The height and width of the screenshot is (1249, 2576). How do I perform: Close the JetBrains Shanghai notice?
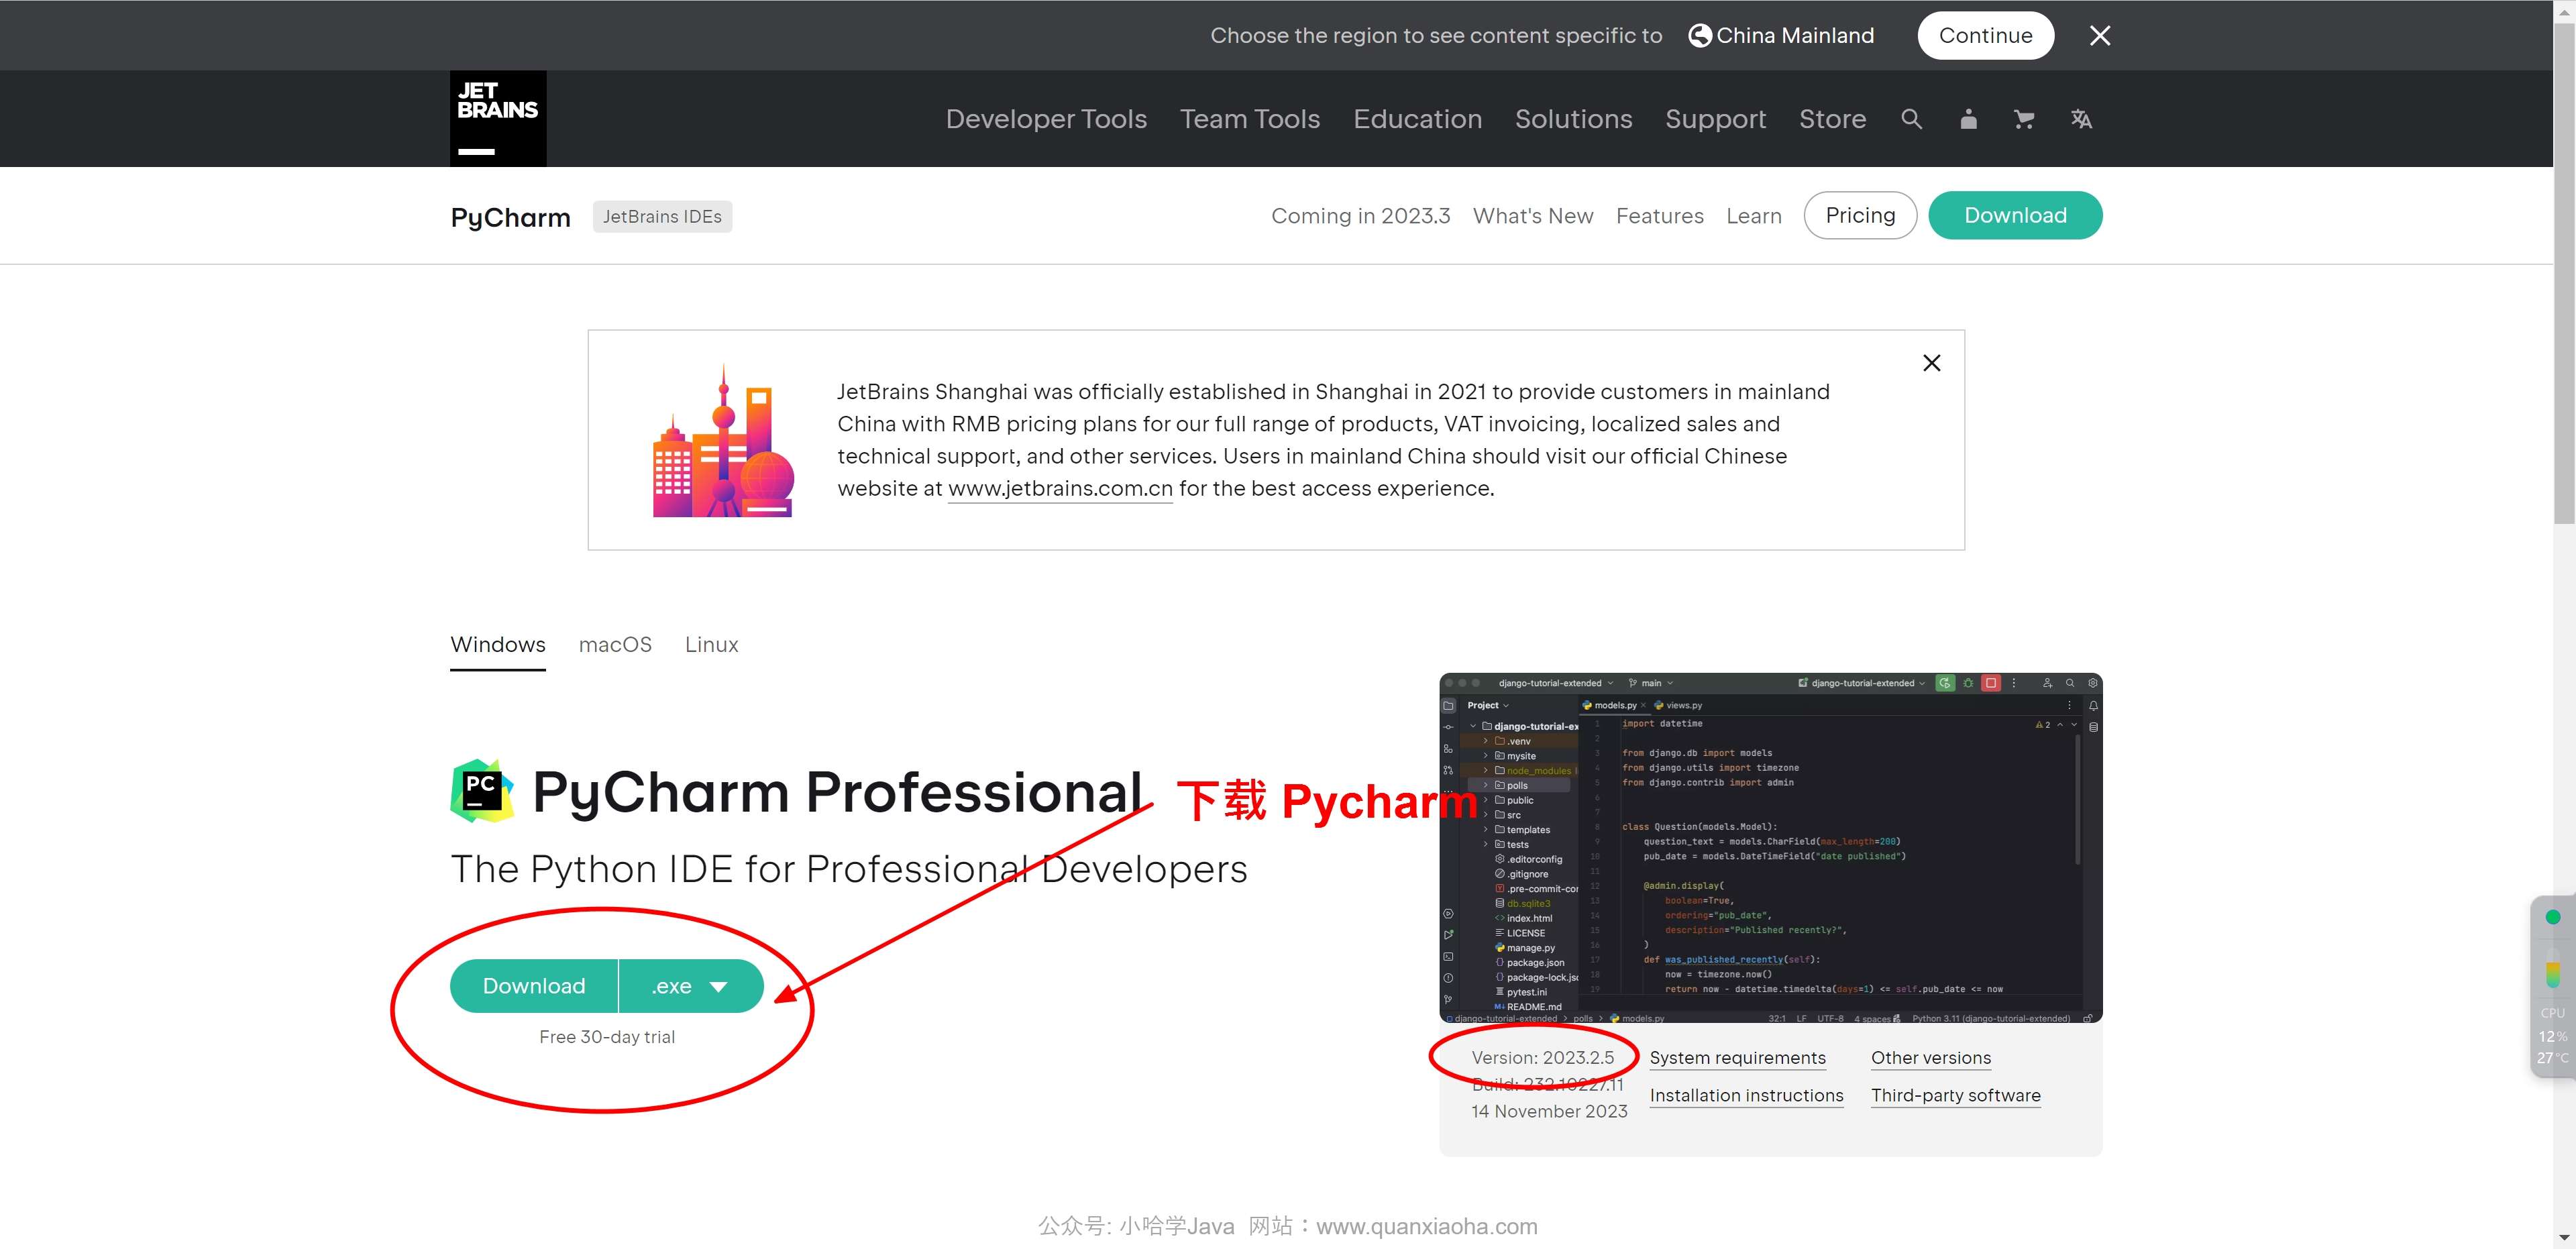(x=1932, y=363)
